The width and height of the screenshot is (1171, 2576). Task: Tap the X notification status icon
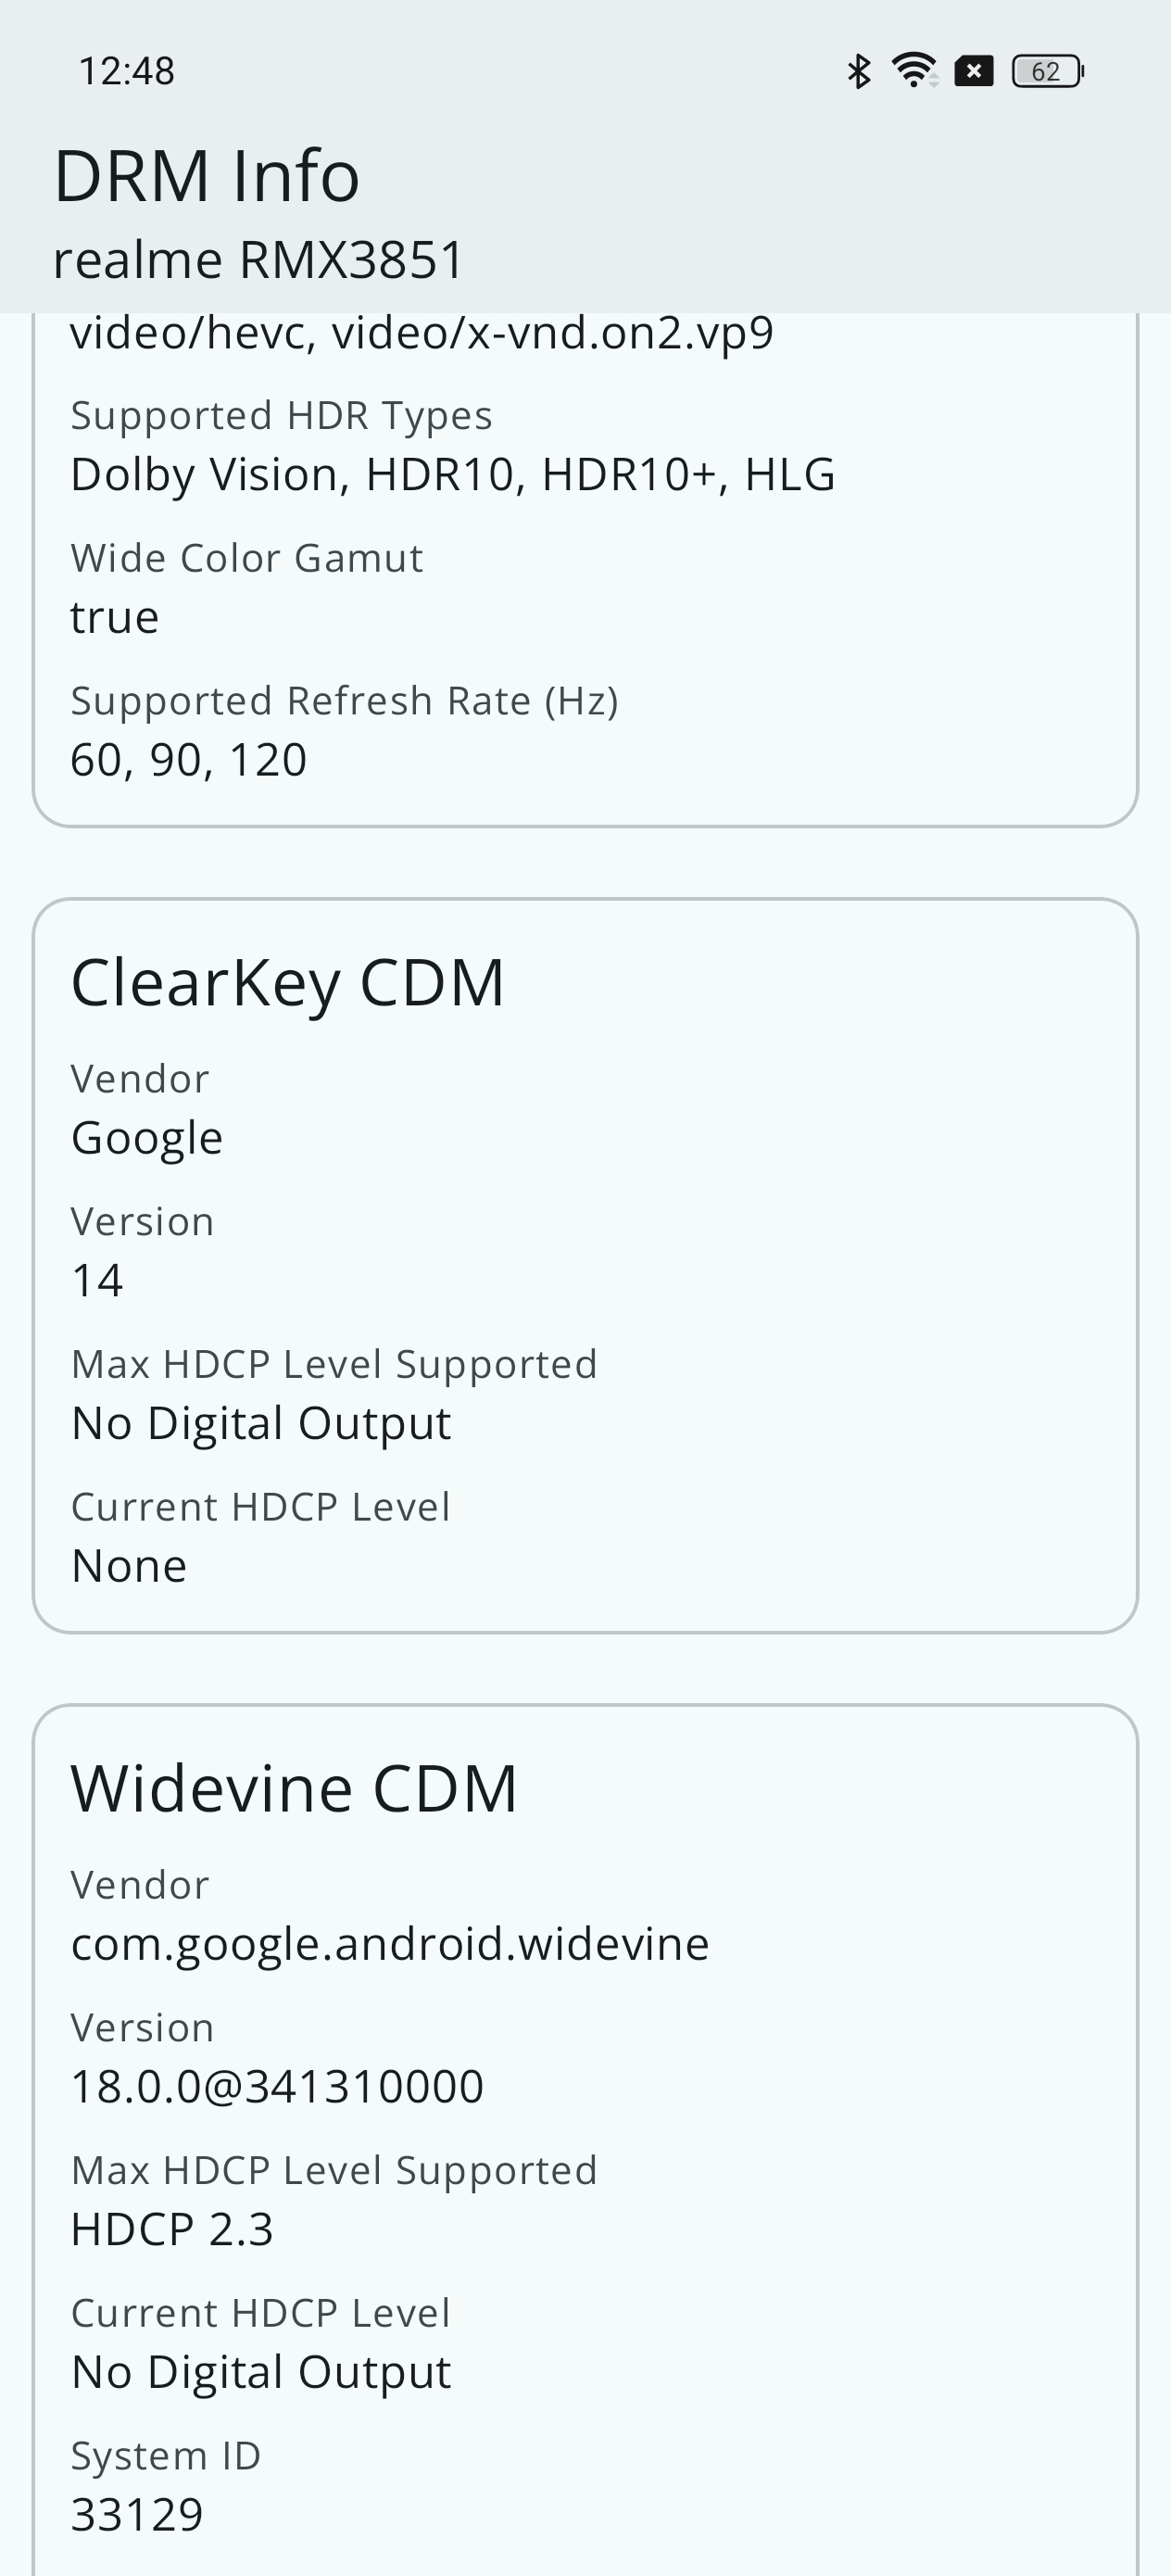point(973,71)
